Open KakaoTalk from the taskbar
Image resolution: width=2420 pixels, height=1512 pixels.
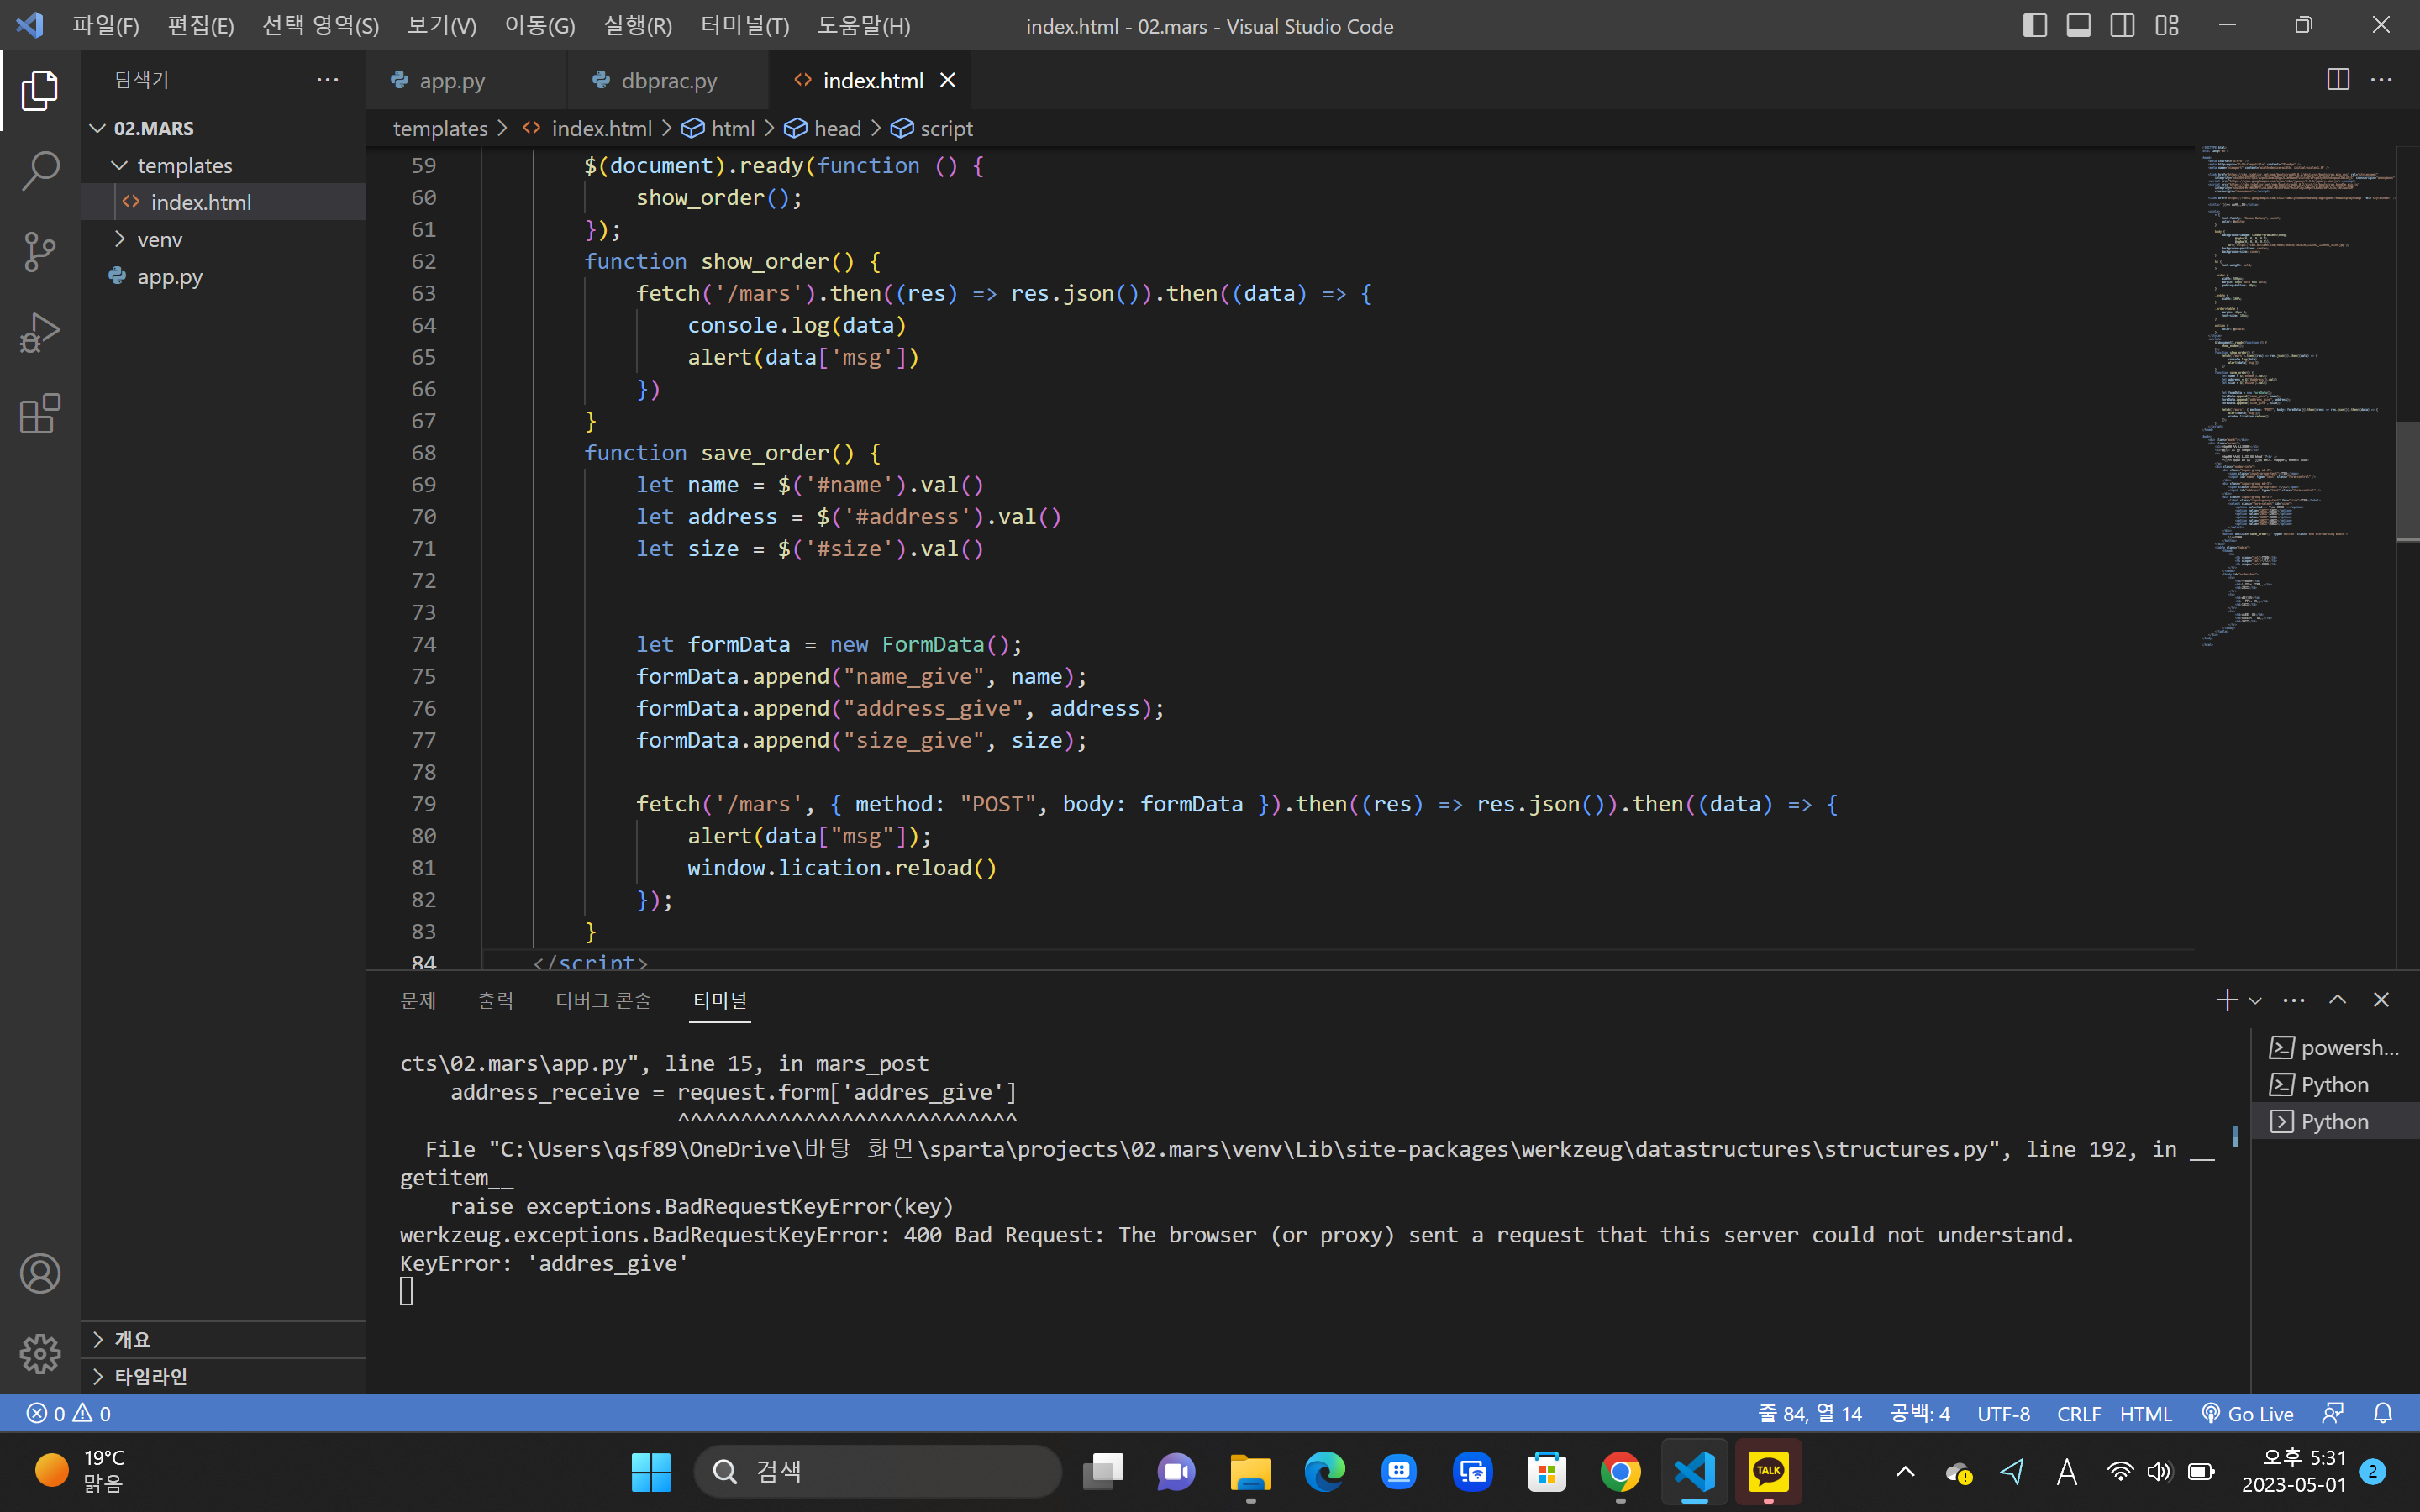point(1768,1471)
